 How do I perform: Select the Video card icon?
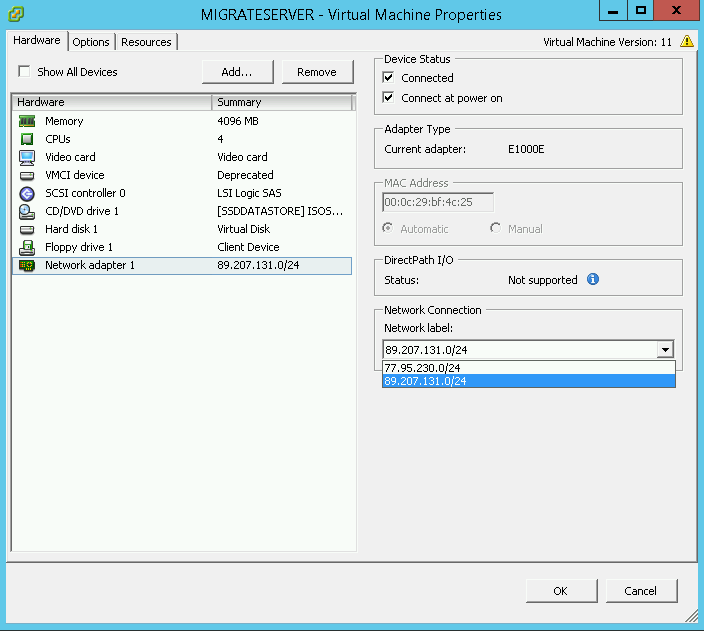27,157
